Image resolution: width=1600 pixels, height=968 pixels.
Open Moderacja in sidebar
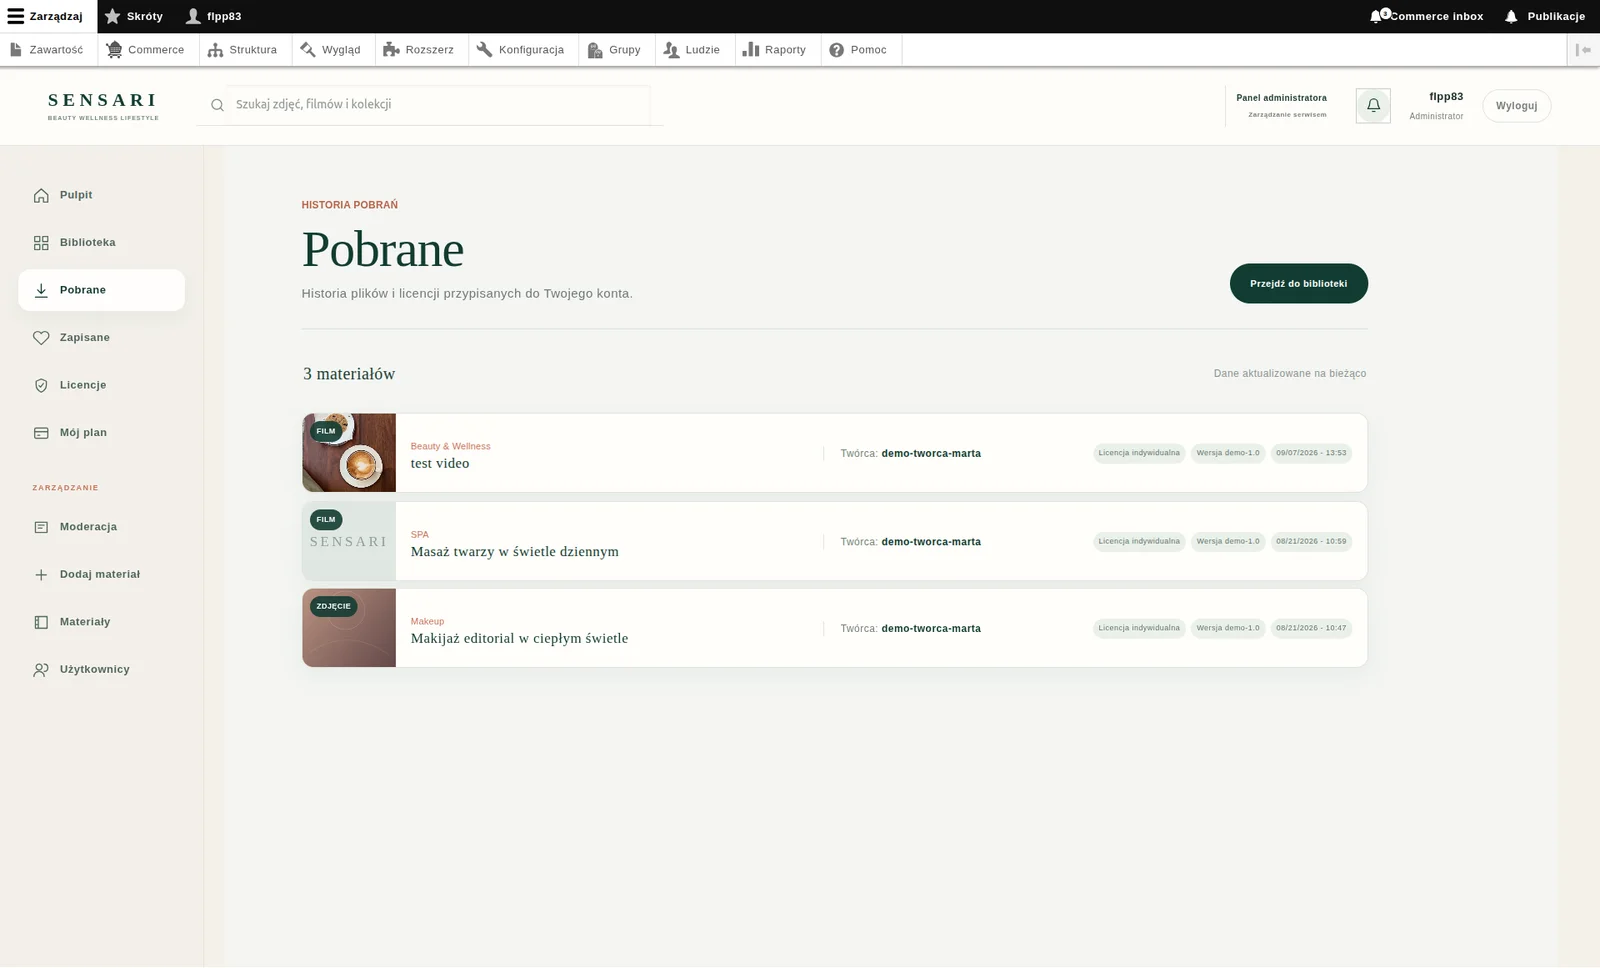pos(102,527)
